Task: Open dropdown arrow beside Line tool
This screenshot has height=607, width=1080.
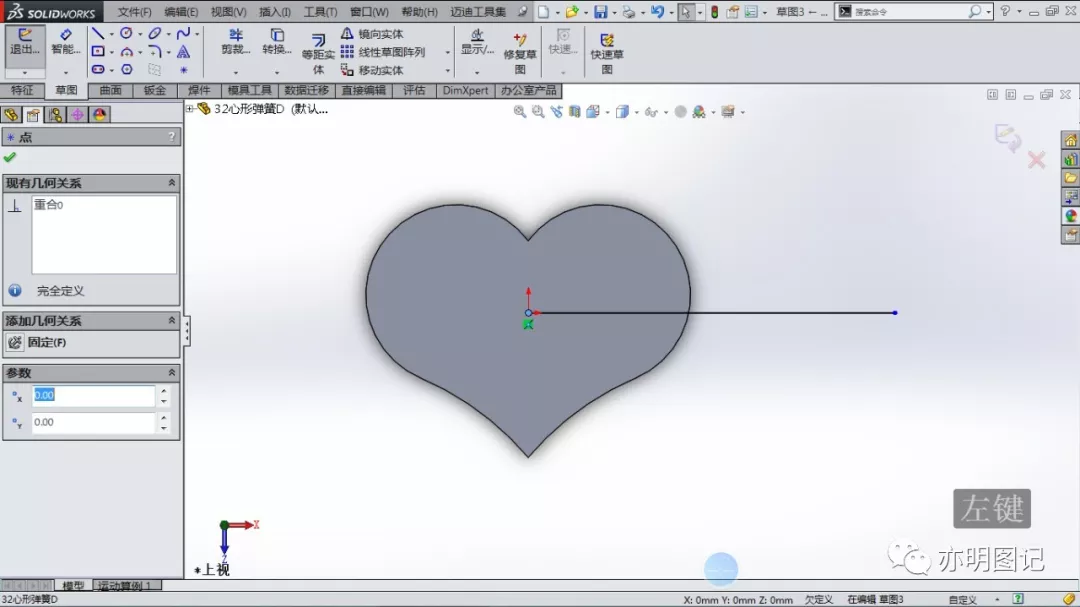Action: point(112,34)
